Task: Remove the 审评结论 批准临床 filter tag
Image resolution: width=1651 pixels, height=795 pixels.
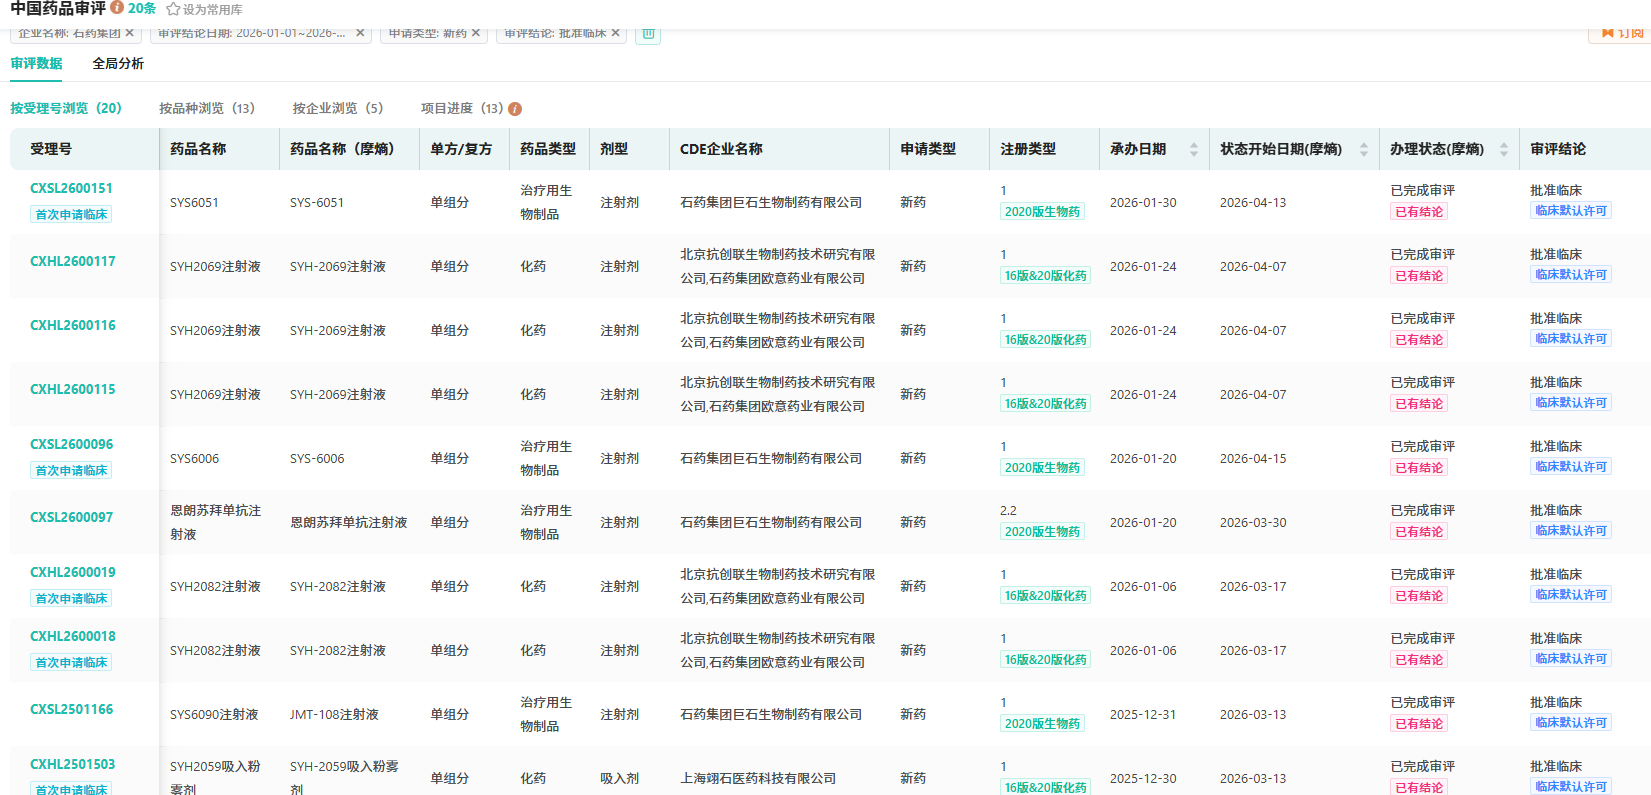Action: pos(616,33)
